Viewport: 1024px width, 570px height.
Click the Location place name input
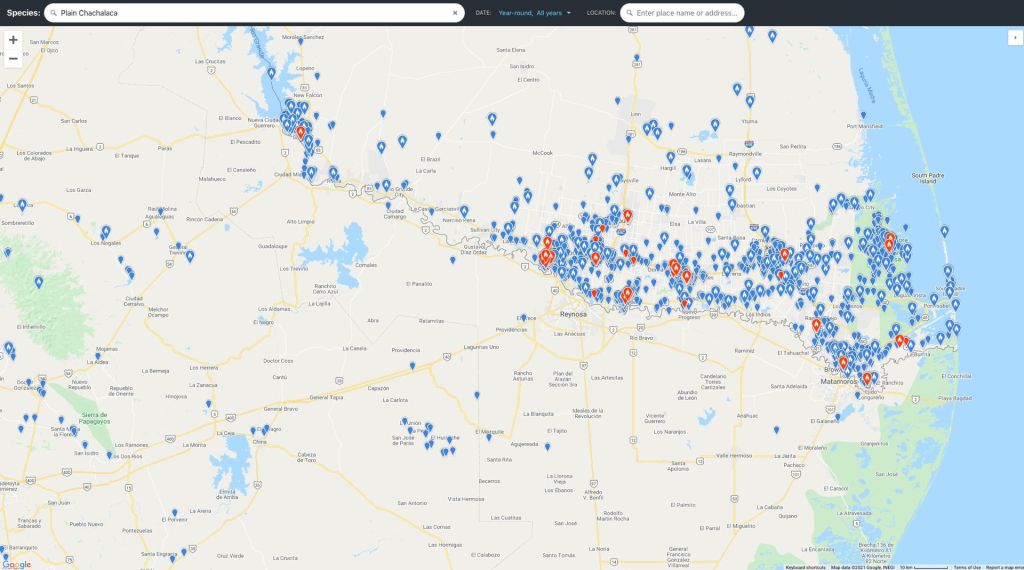(688, 13)
